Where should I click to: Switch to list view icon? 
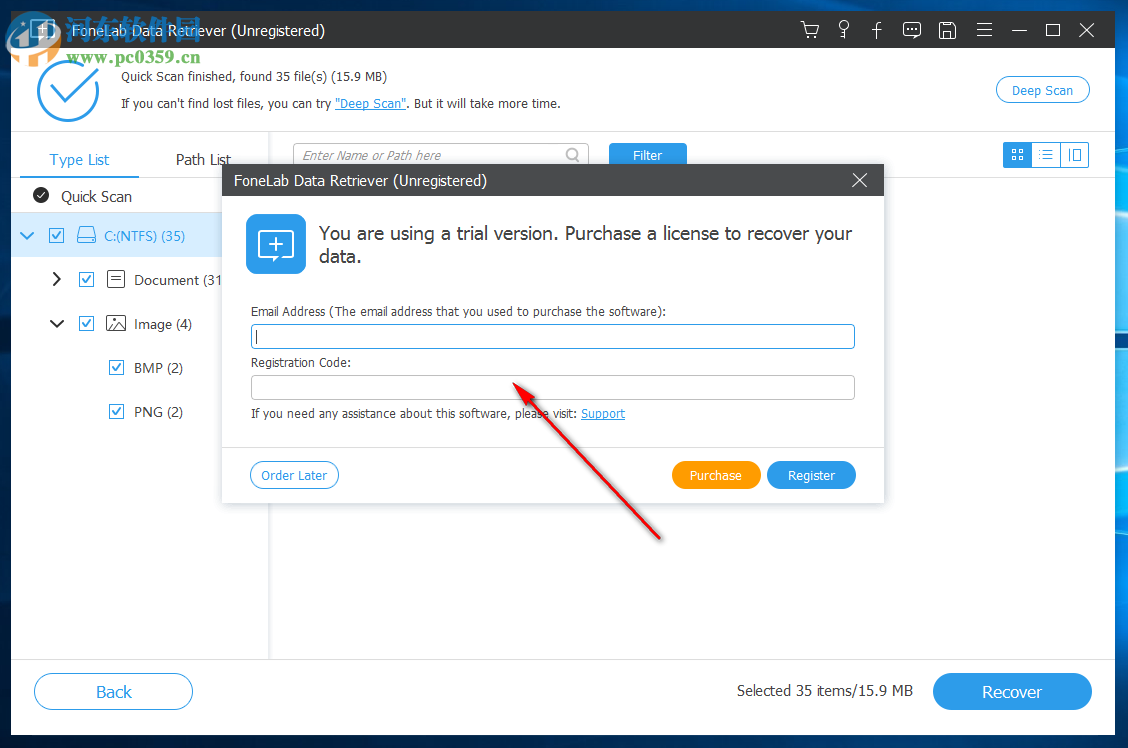1046,155
